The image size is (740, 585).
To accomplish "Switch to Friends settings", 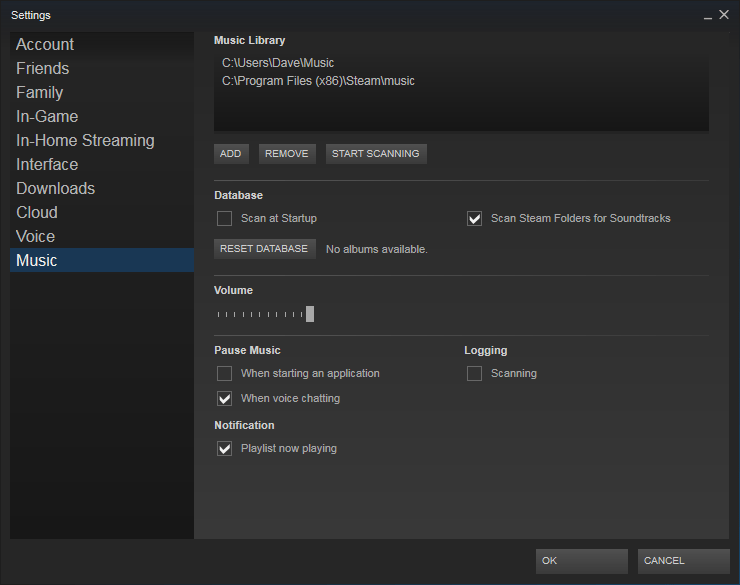I will point(43,68).
